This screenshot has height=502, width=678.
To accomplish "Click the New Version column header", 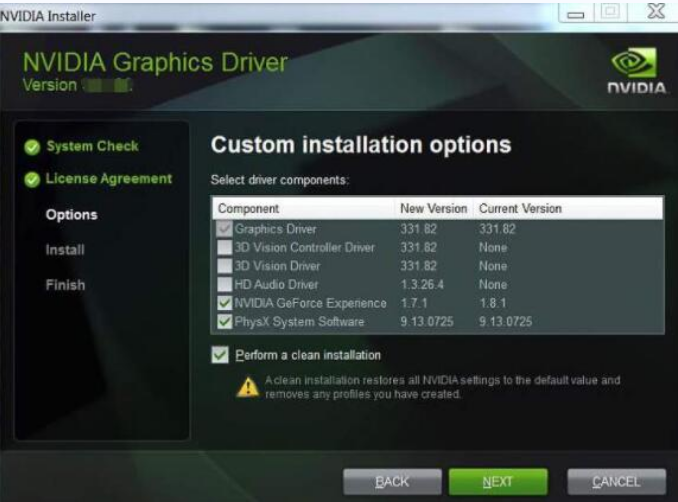I will pyautogui.click(x=433, y=208).
